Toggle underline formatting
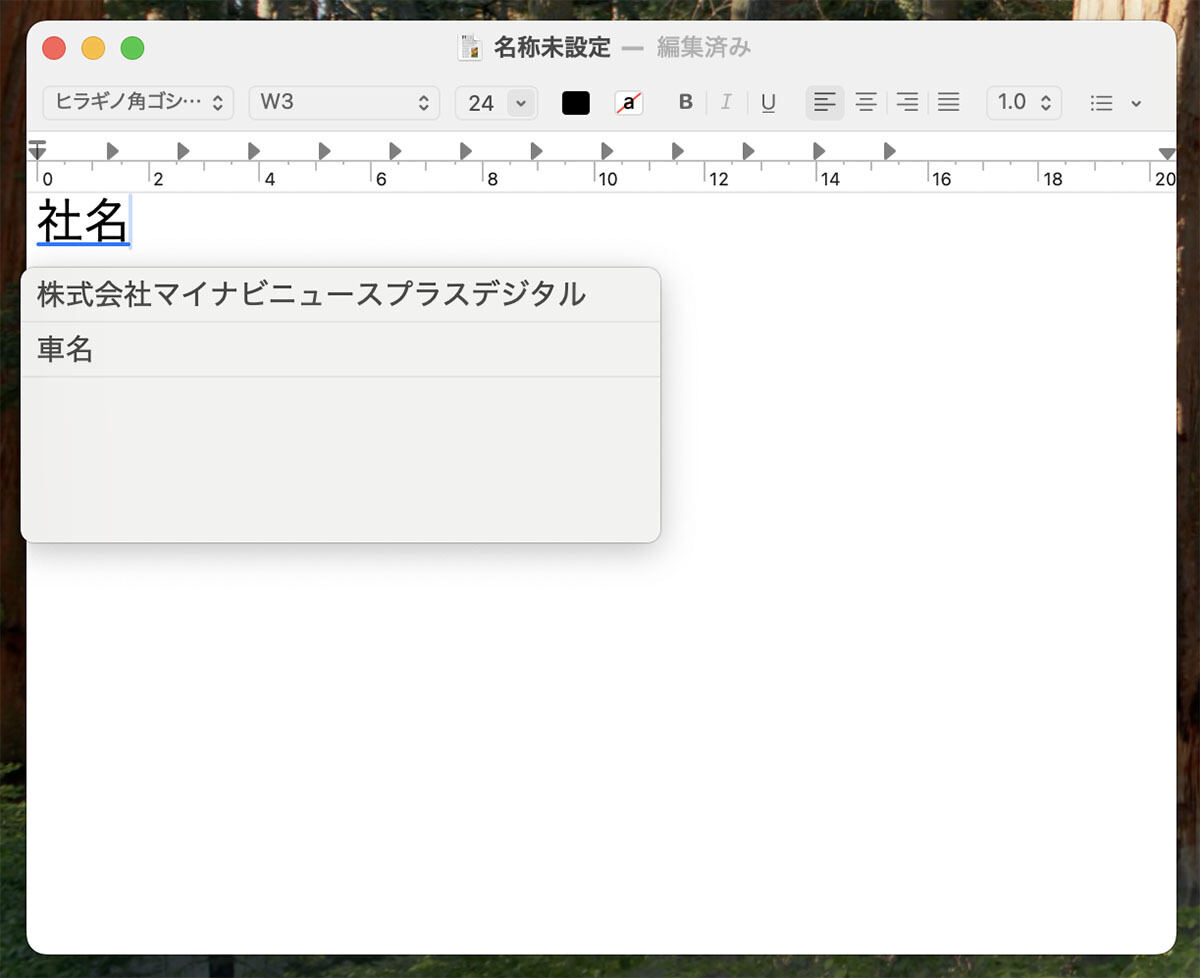This screenshot has height=978, width=1200. pos(768,102)
